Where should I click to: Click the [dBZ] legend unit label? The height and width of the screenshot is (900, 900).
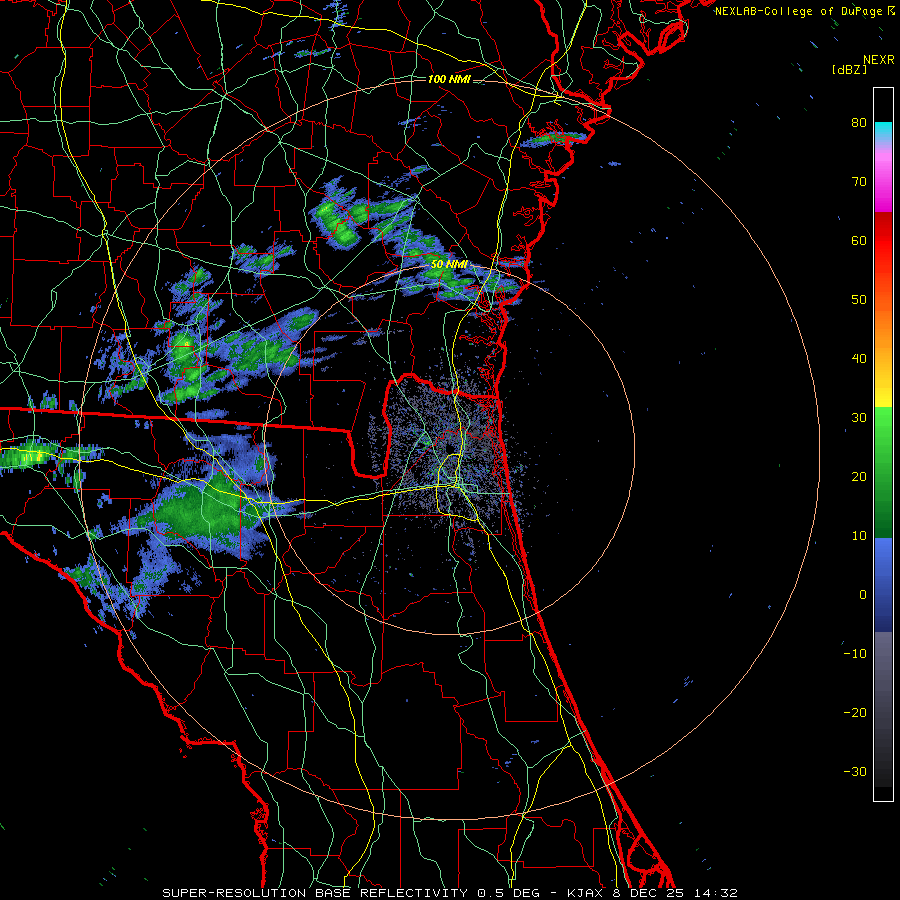coord(849,70)
